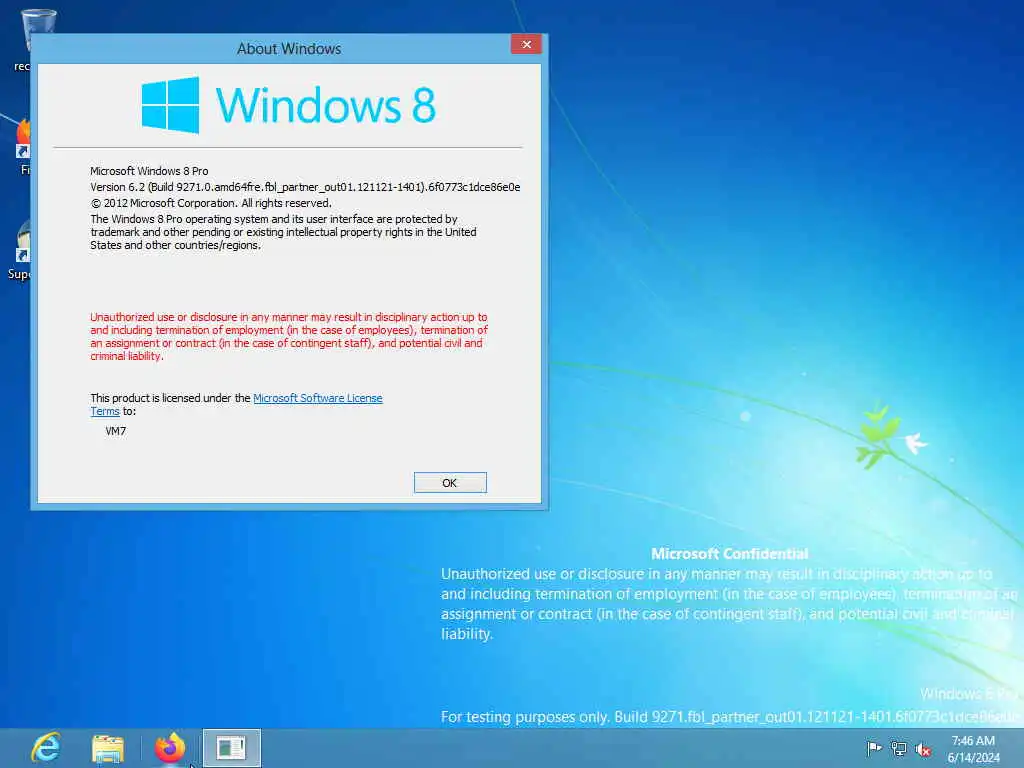Open muted volume tray icon
The image size is (1024, 768).
923,749
